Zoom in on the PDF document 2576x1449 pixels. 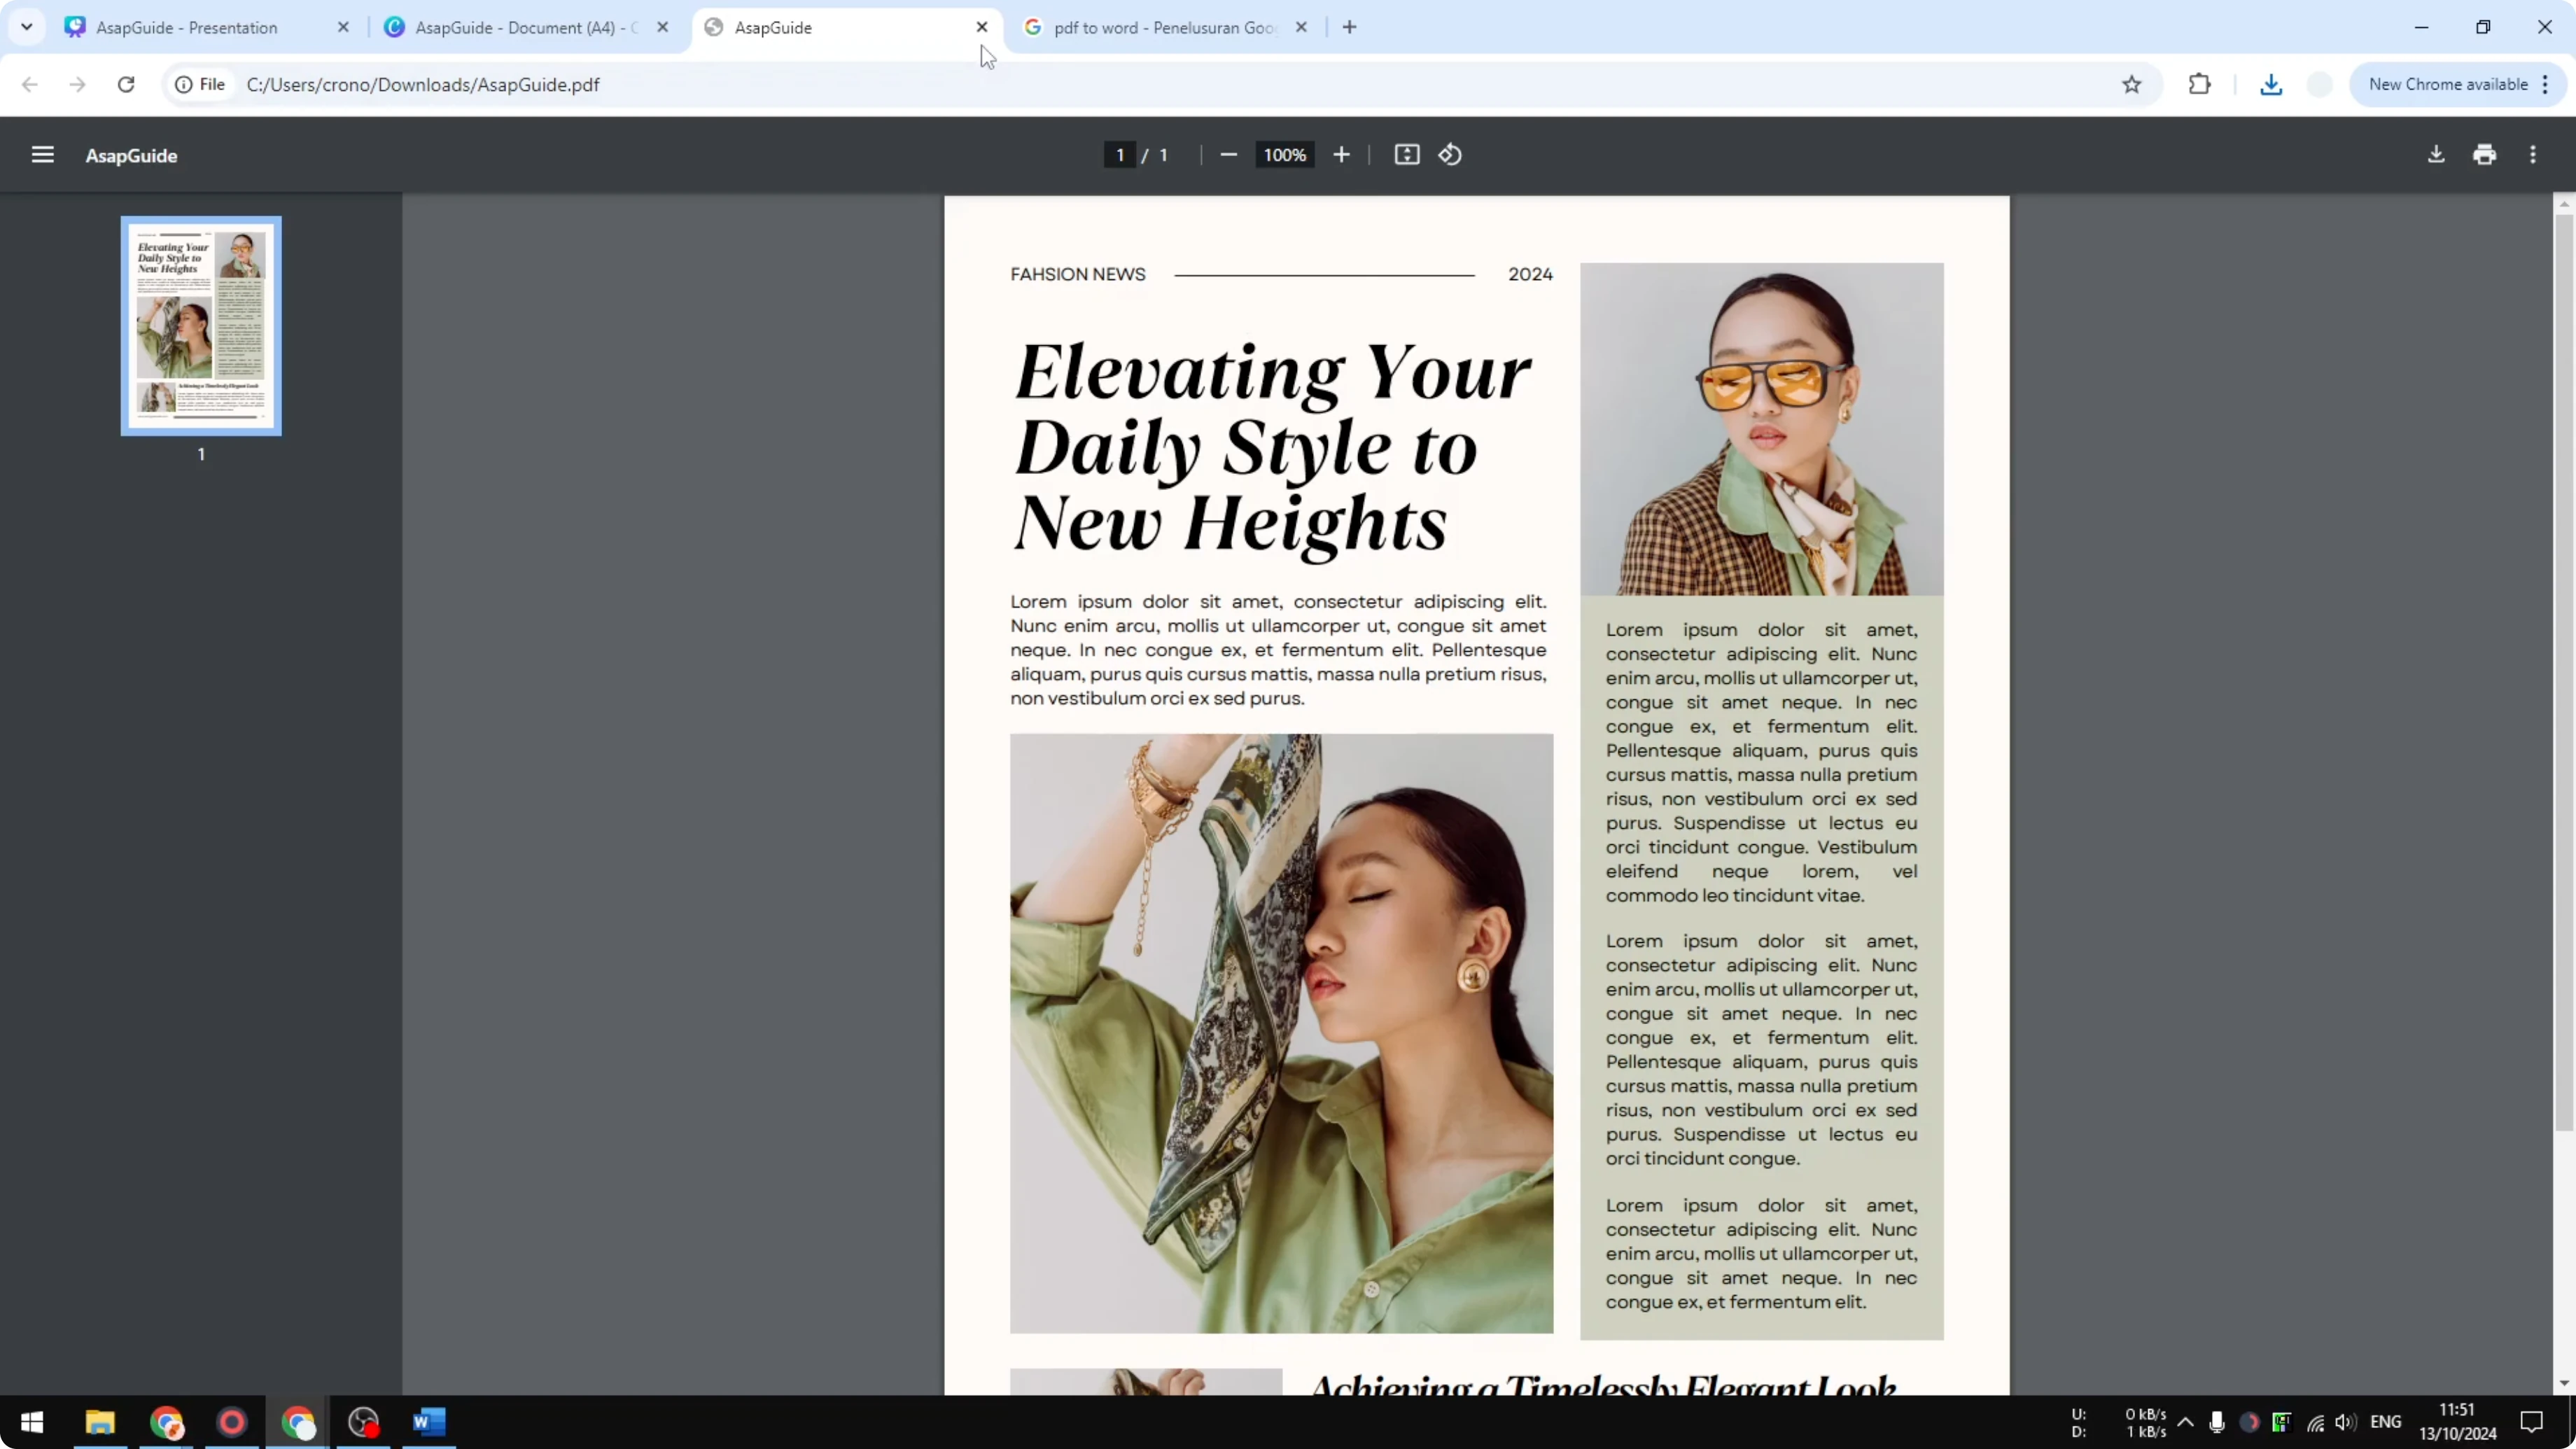pyautogui.click(x=1341, y=155)
